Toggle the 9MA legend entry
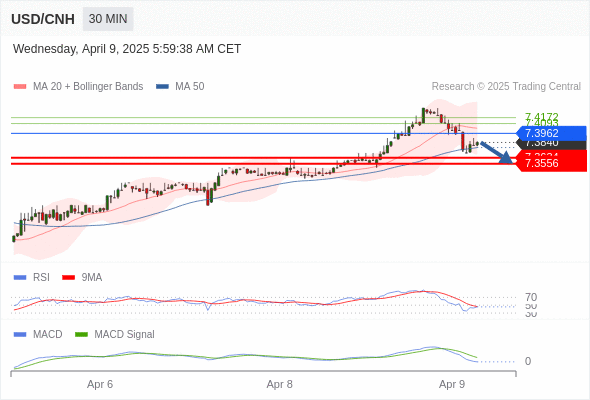This screenshot has width=590, height=400. 82,278
